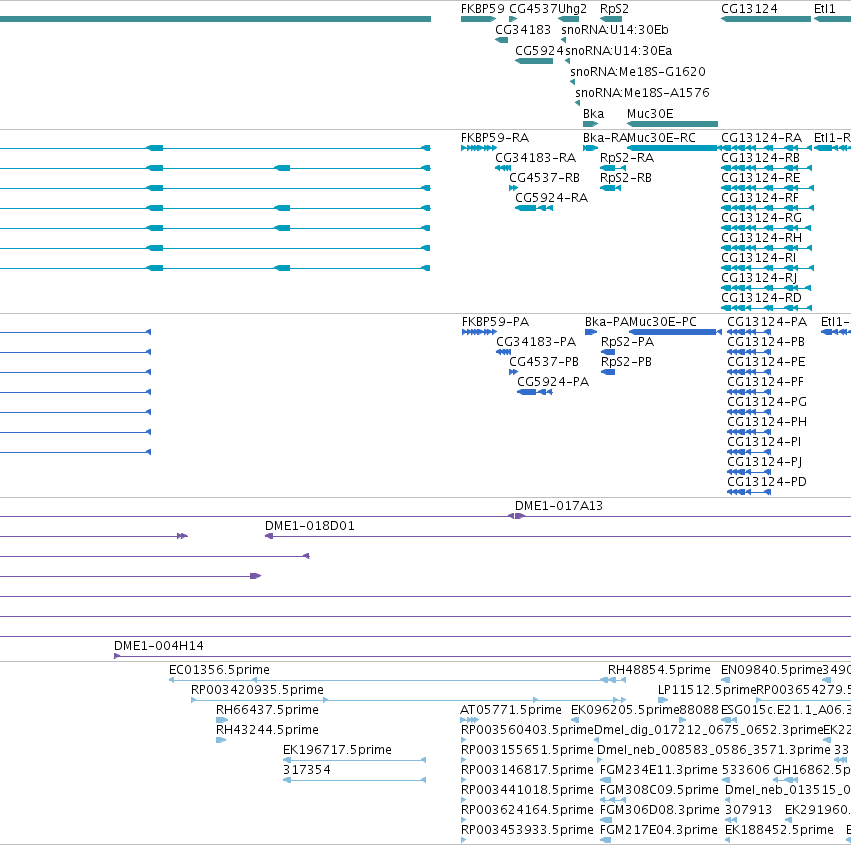Select the RpS2-PB protein label
This screenshot has height=845, width=851.
click(626, 362)
